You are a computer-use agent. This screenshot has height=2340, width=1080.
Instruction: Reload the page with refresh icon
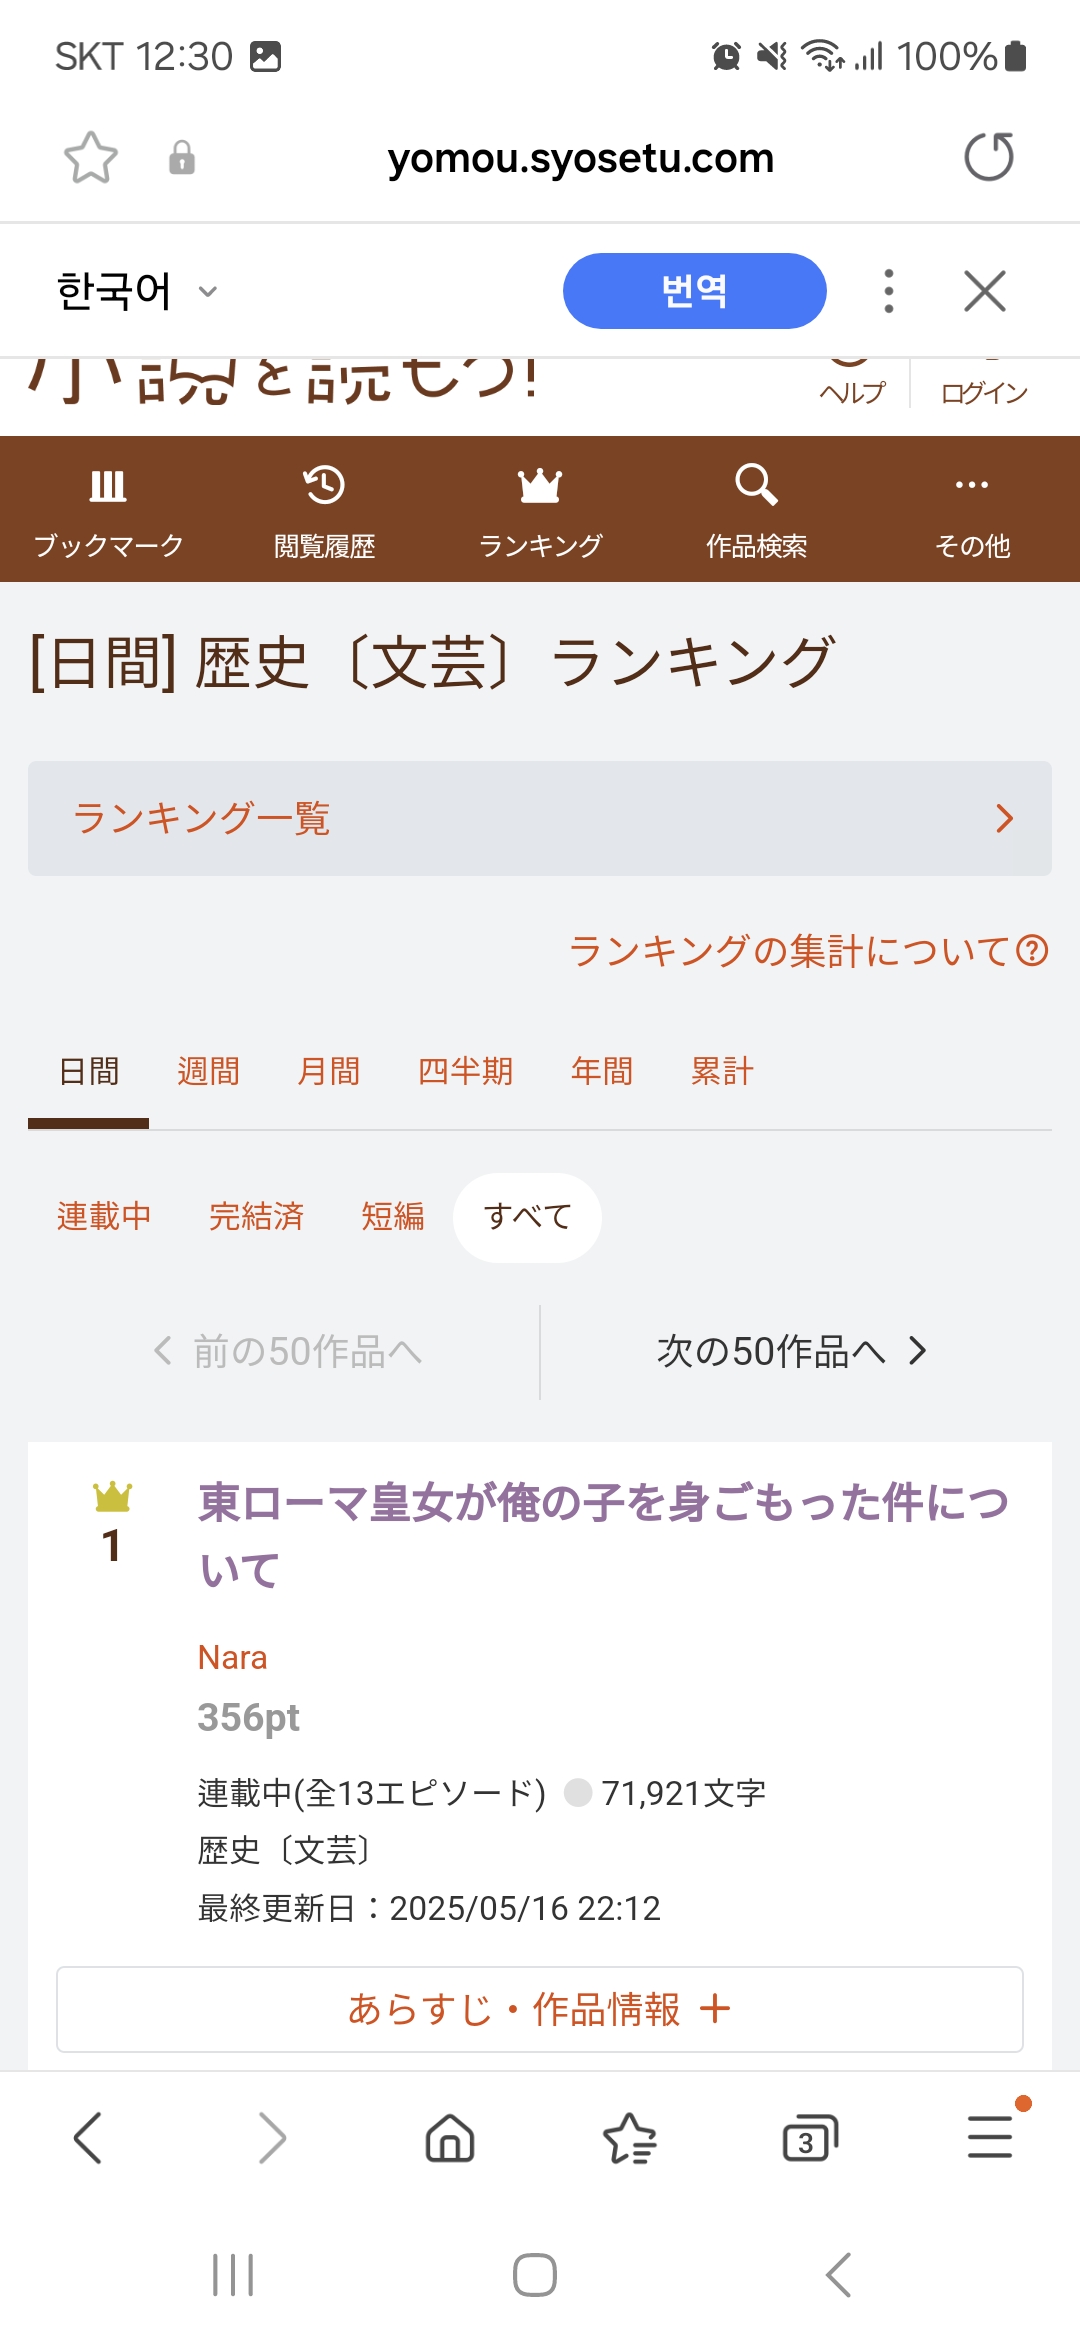pyautogui.click(x=988, y=157)
